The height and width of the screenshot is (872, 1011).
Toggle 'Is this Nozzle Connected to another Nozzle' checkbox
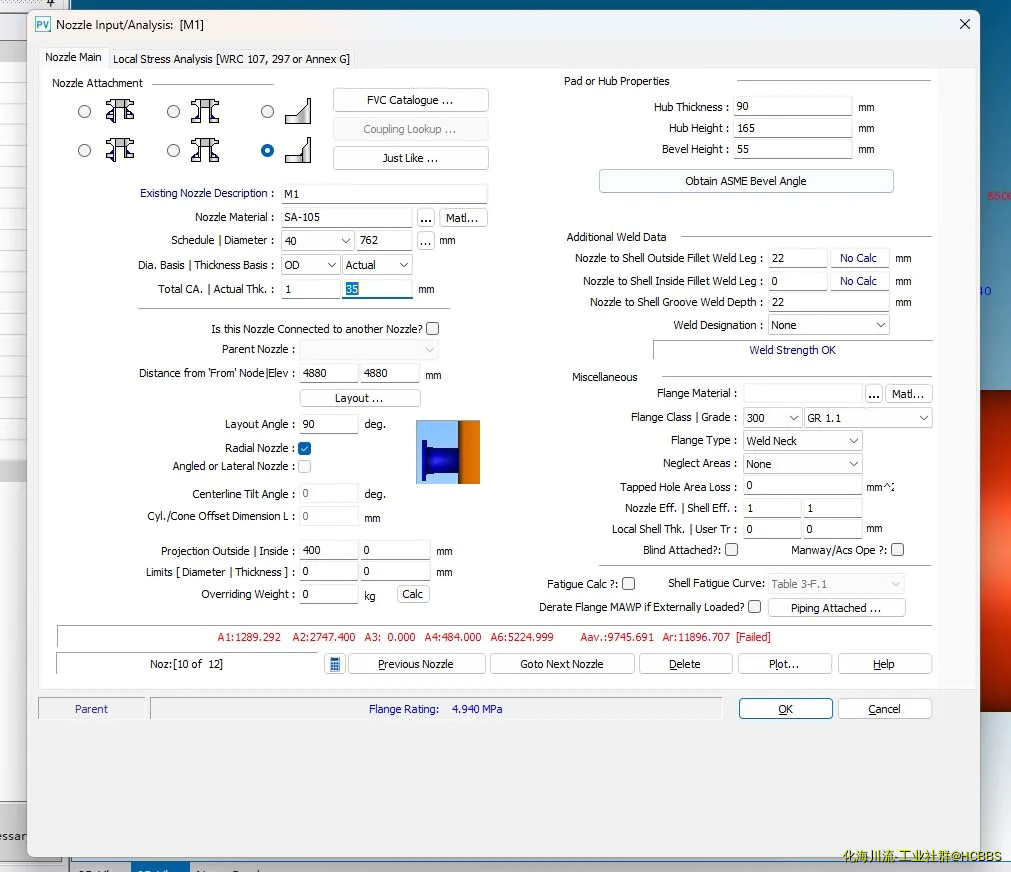pyautogui.click(x=433, y=329)
